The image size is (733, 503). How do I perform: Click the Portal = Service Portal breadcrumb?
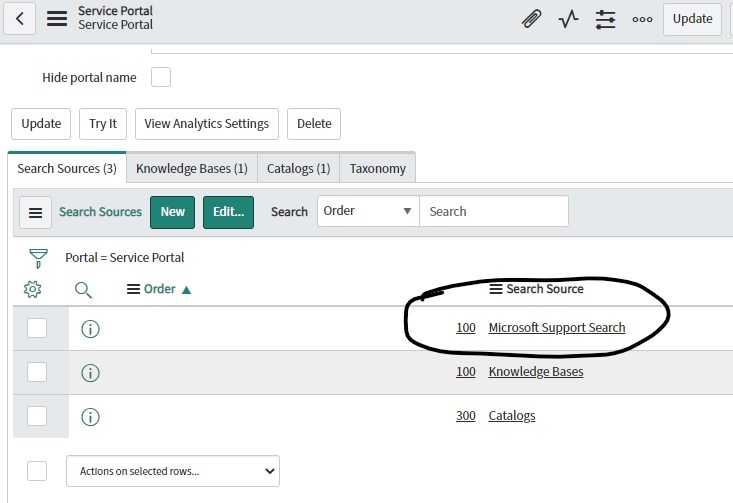point(124,258)
